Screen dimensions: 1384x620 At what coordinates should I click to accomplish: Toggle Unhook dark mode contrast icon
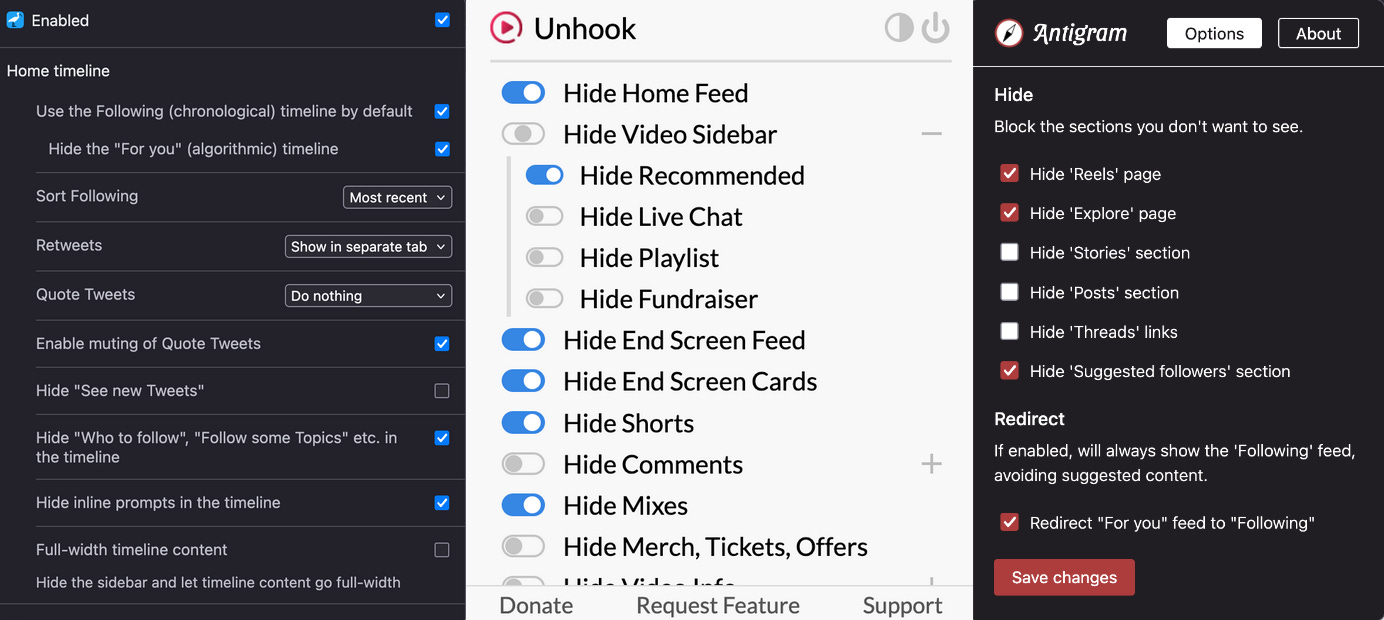tap(899, 28)
